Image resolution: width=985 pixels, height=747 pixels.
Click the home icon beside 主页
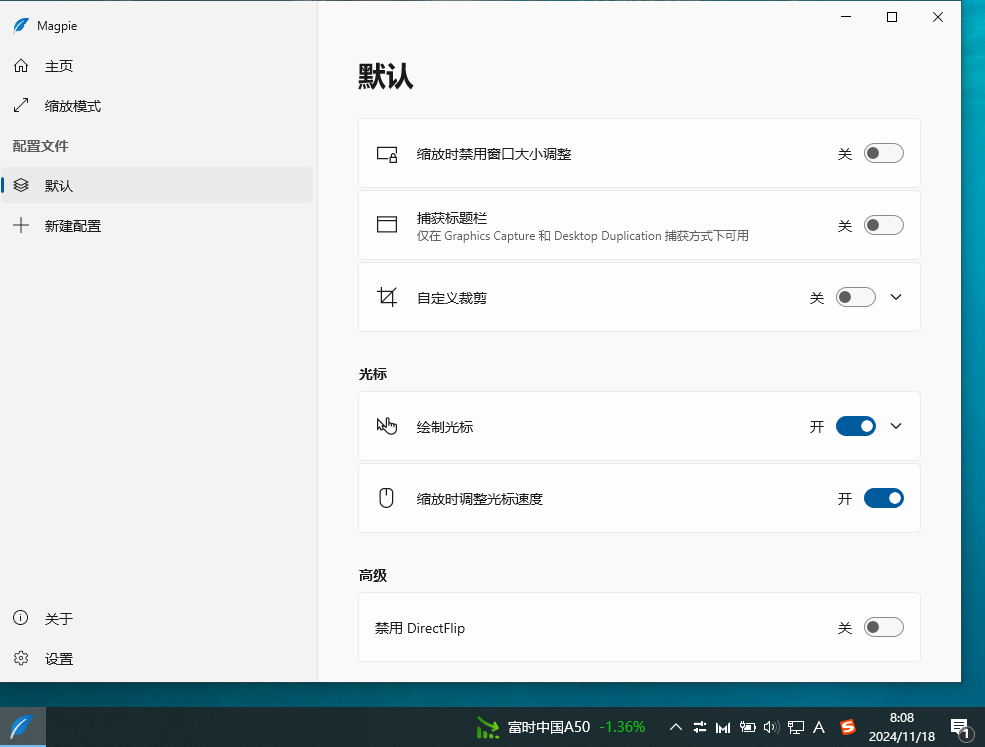[21, 65]
